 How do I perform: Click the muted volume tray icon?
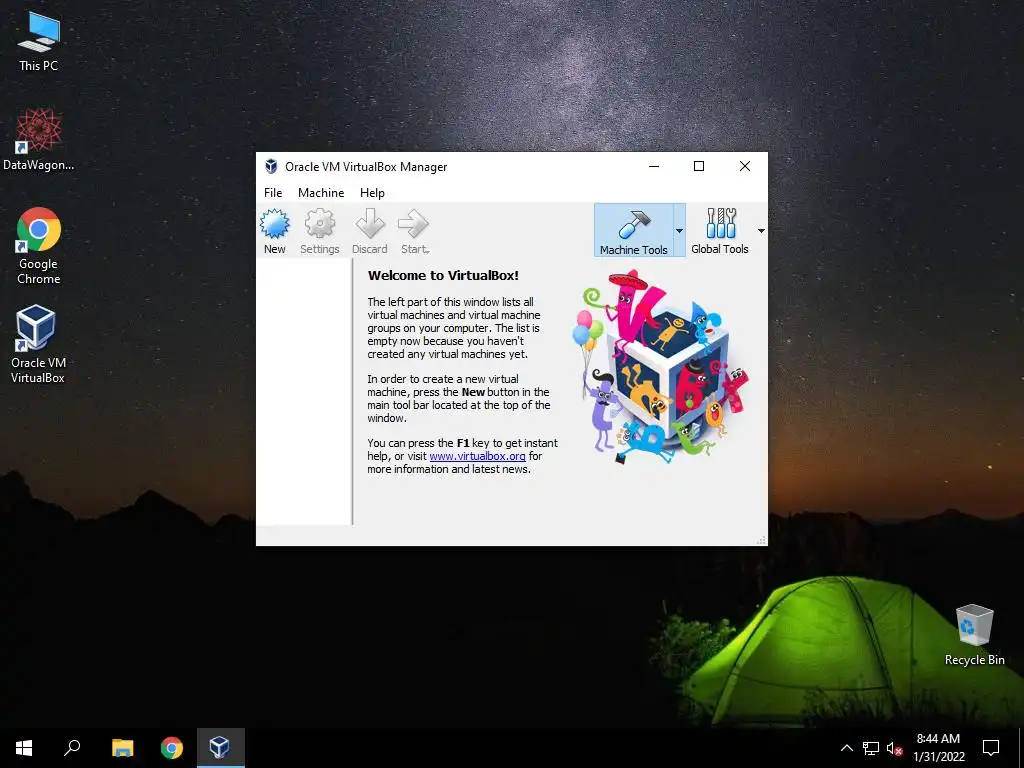[894, 748]
